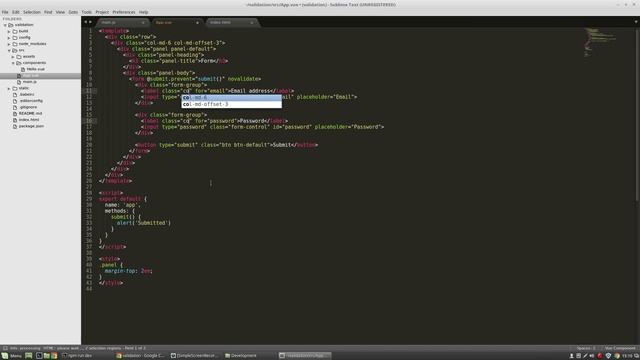Open the Tools menu
Viewport: 640px width, 360px height.
coord(87,12)
